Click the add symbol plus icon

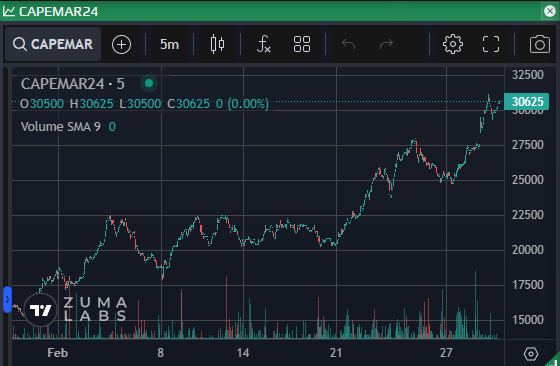pos(121,45)
